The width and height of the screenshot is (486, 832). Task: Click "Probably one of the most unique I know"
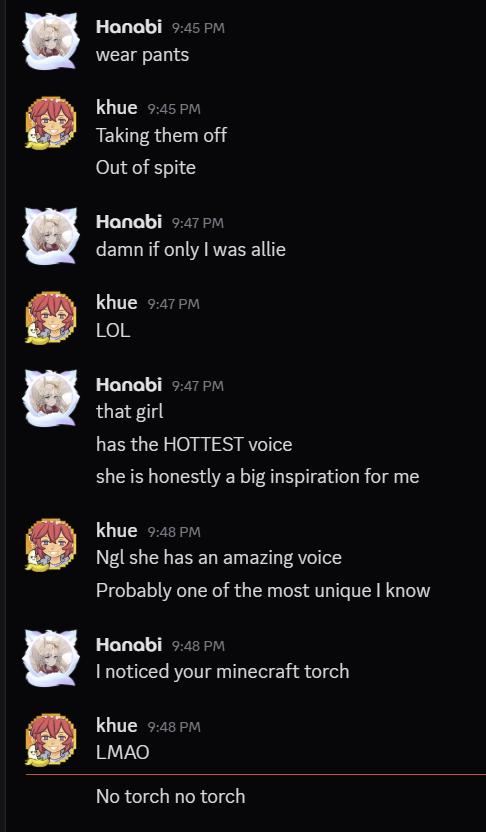(263, 591)
